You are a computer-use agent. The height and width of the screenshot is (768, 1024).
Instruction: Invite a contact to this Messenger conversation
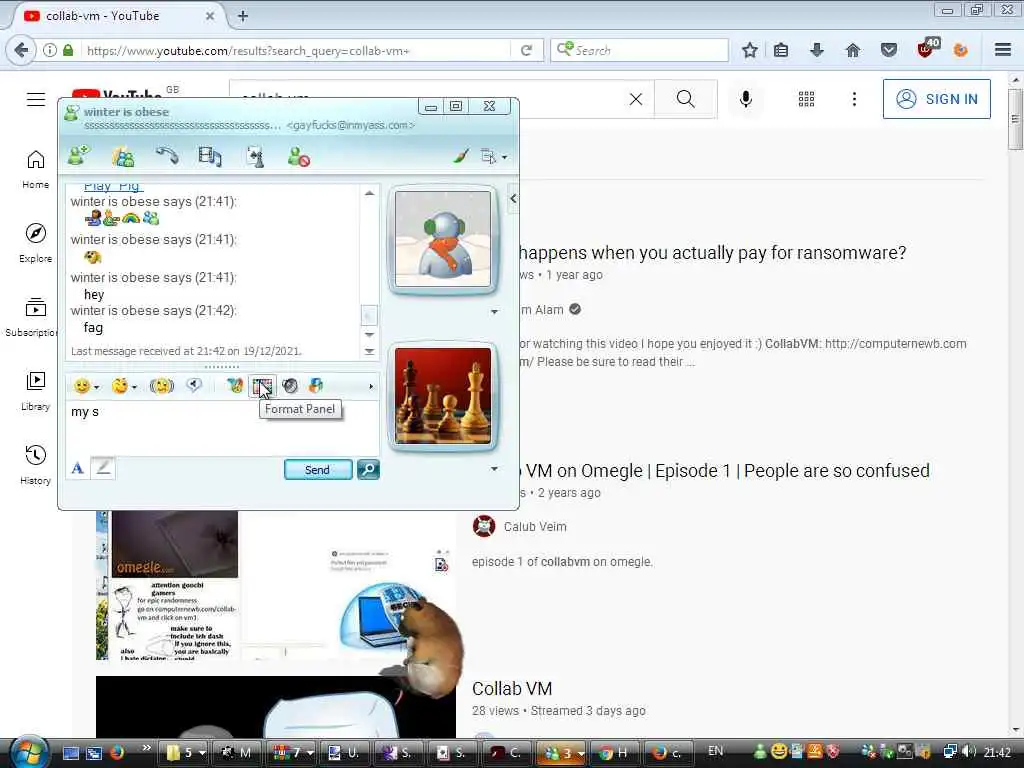click(78, 157)
